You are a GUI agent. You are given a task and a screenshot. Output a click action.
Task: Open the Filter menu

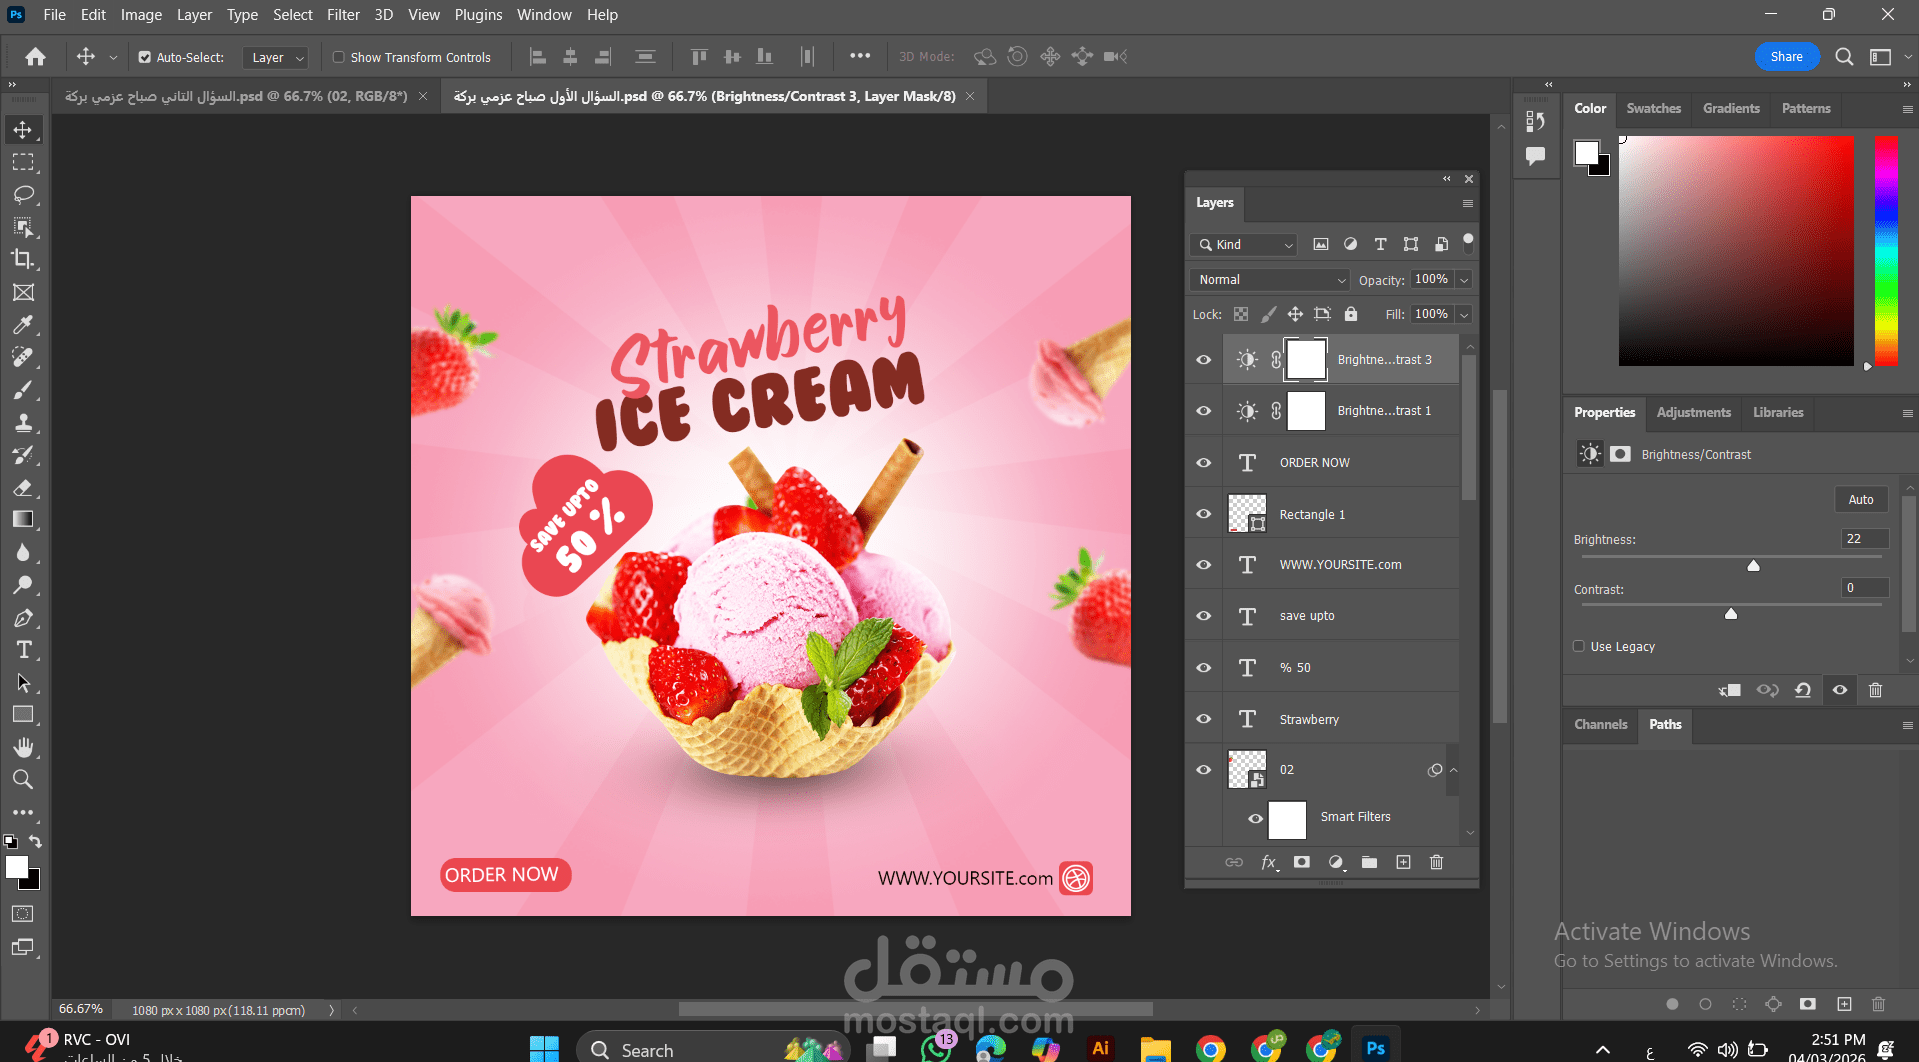[x=343, y=15]
